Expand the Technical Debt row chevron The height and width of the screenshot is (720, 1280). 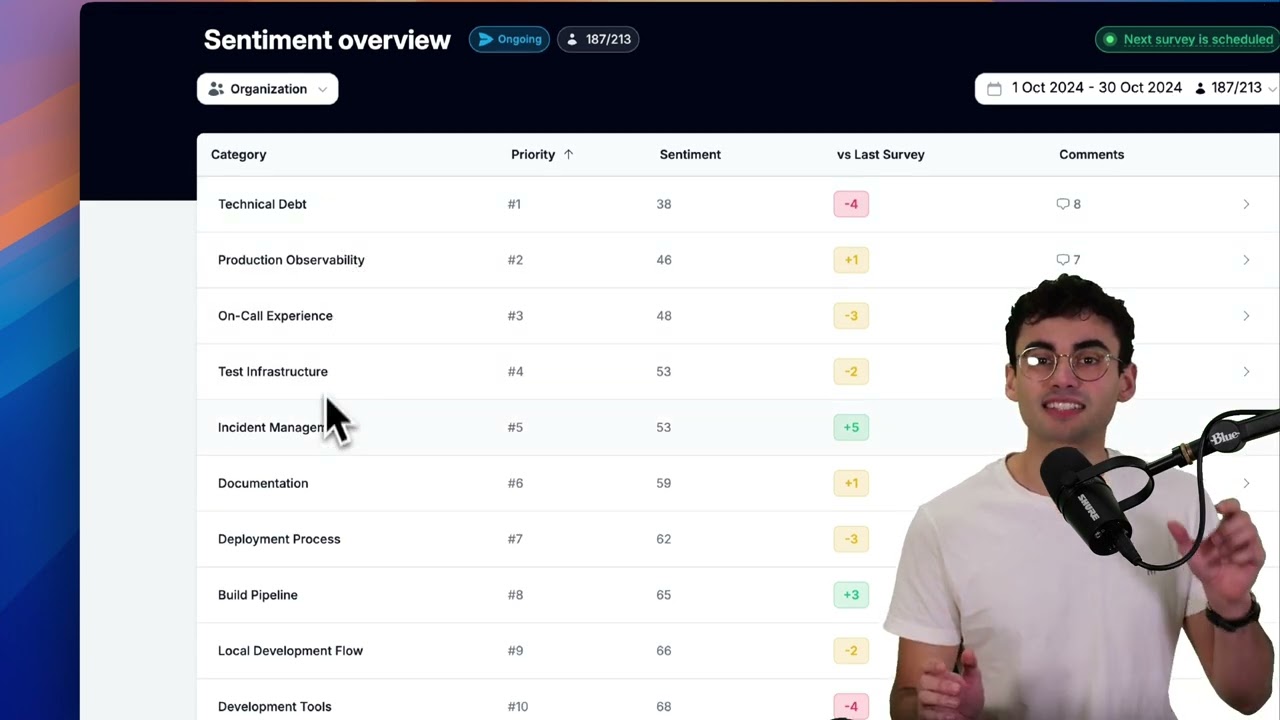1246,204
